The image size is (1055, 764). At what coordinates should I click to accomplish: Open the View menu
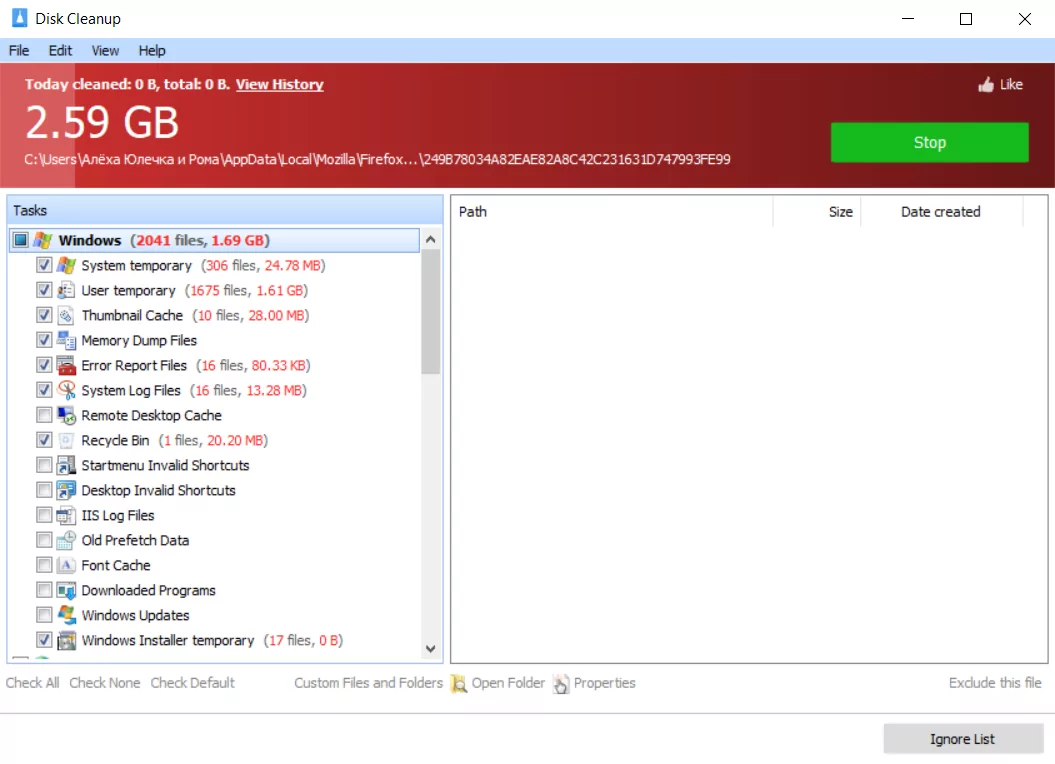(105, 50)
